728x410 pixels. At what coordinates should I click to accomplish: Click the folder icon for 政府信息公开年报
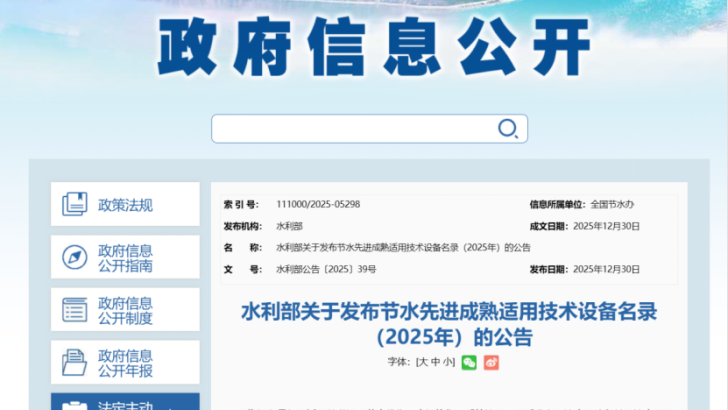(x=74, y=362)
